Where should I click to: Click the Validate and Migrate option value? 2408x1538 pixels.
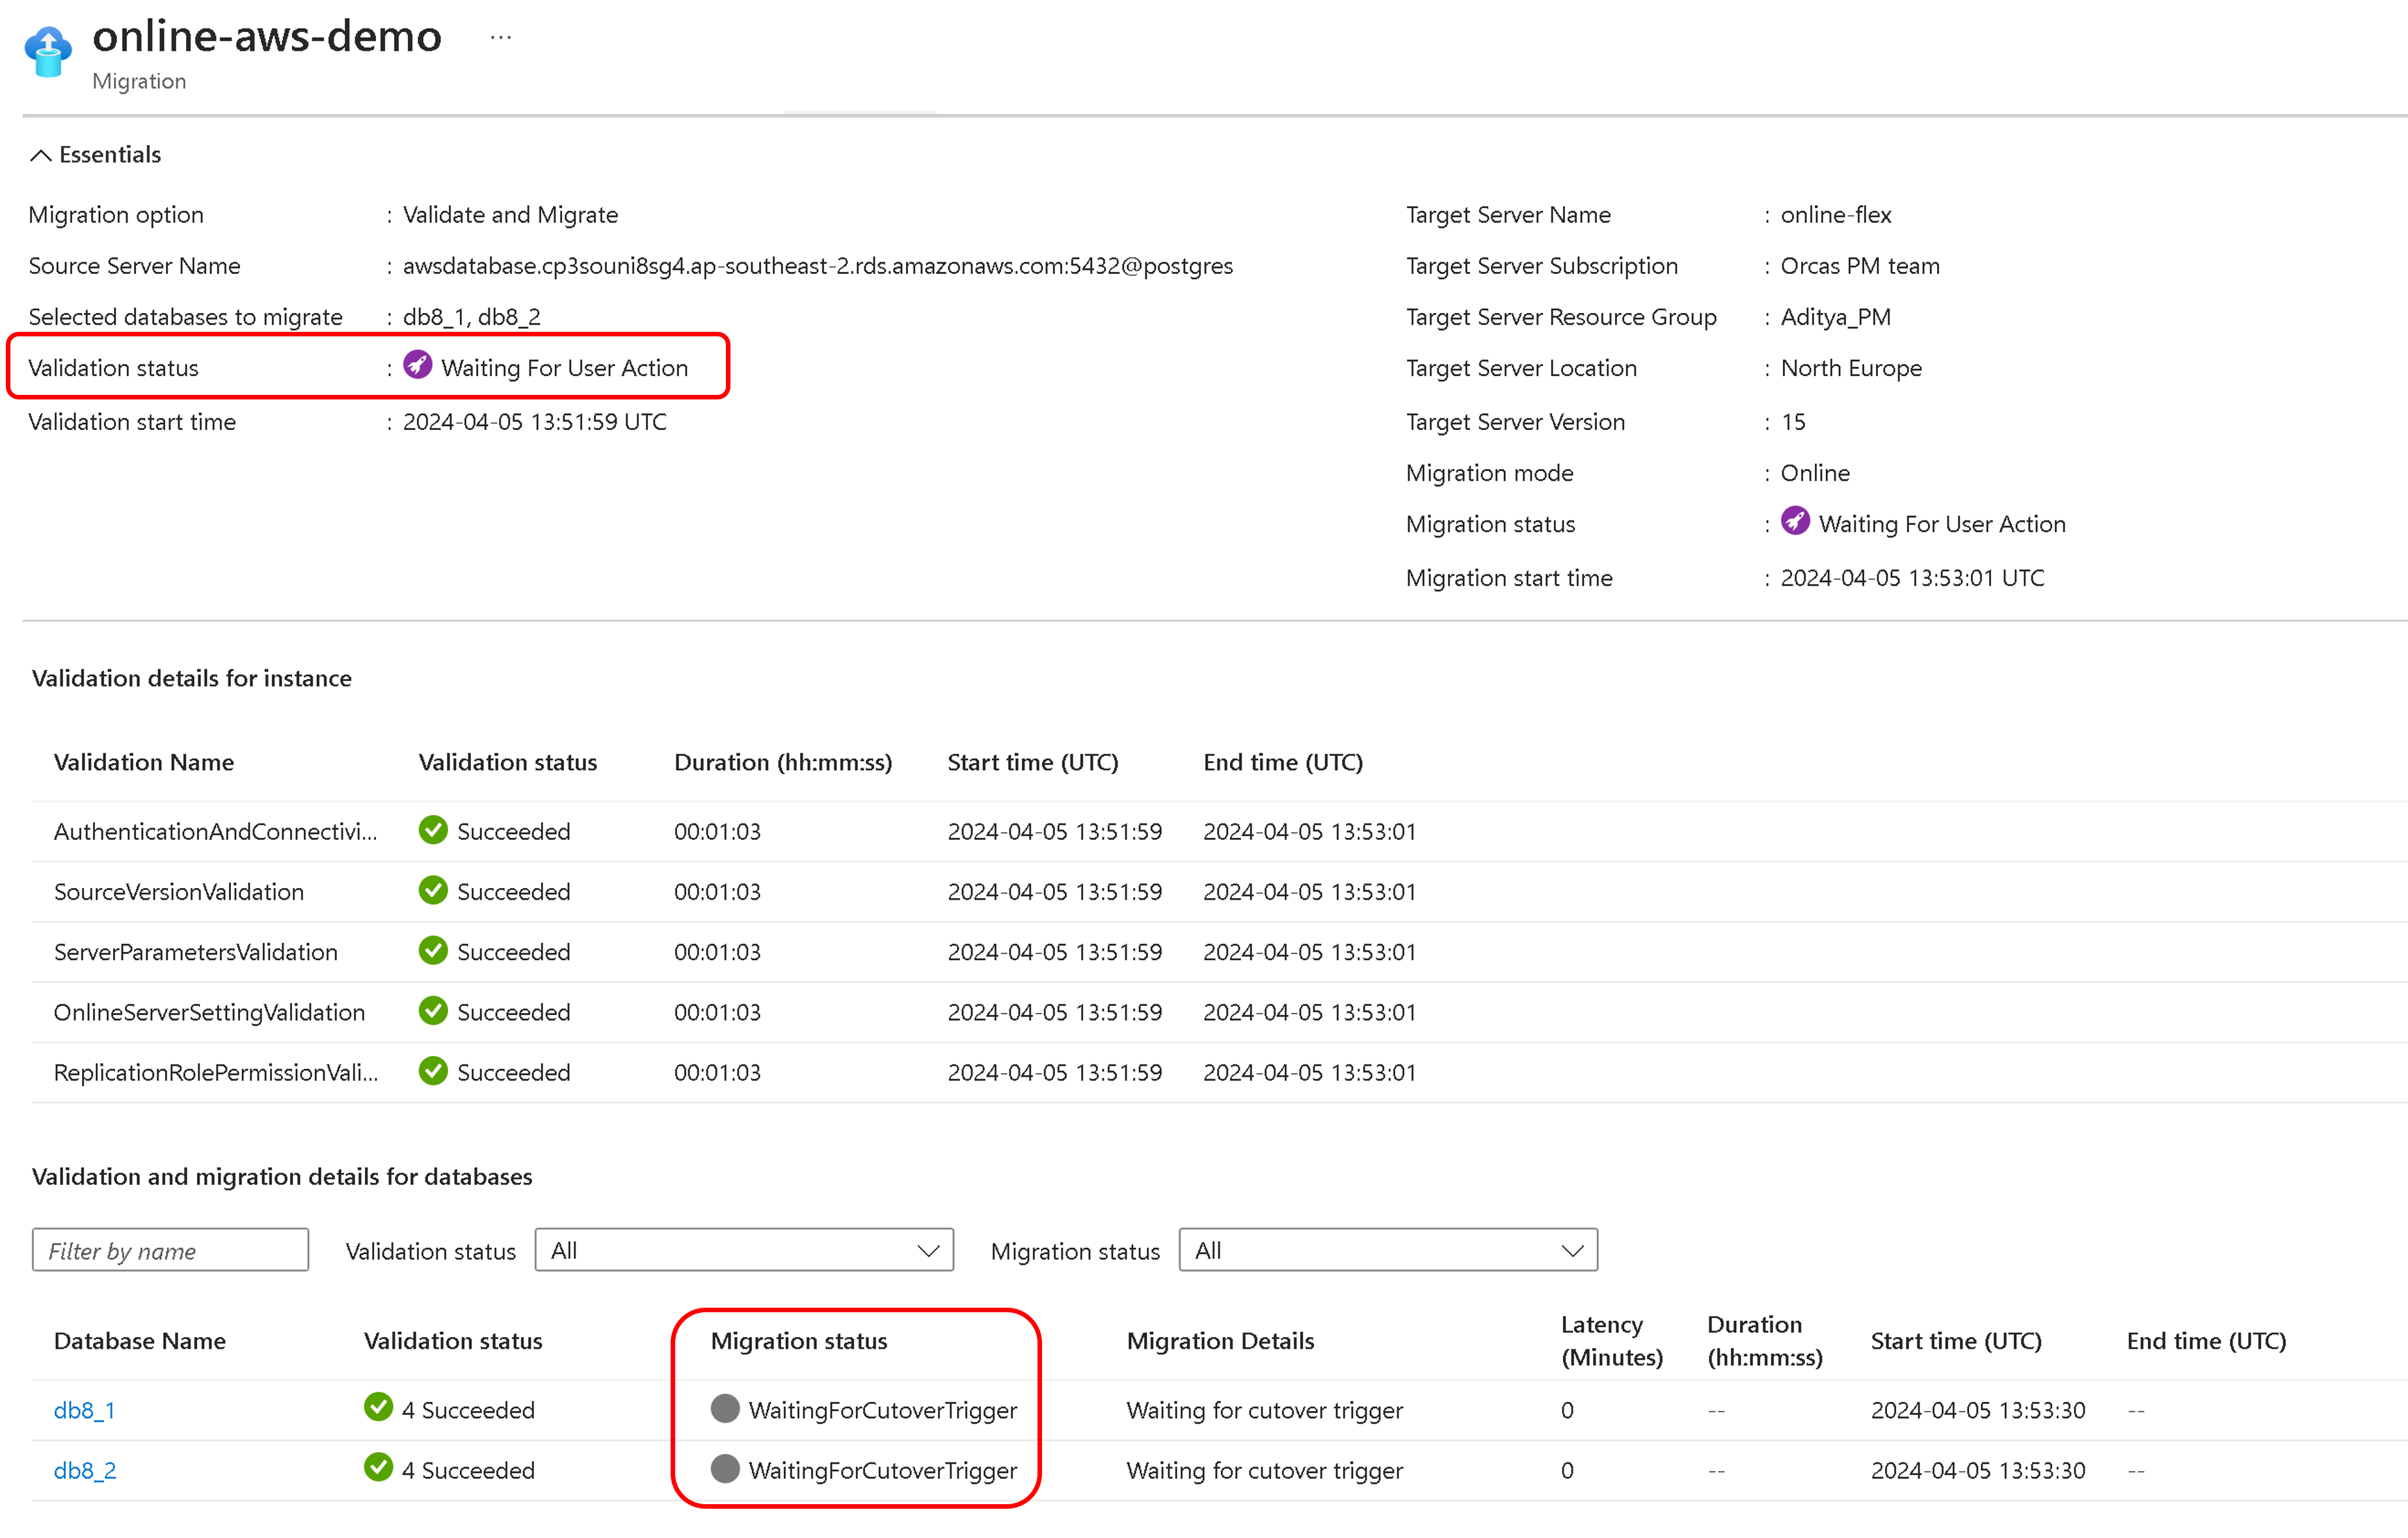(510, 215)
